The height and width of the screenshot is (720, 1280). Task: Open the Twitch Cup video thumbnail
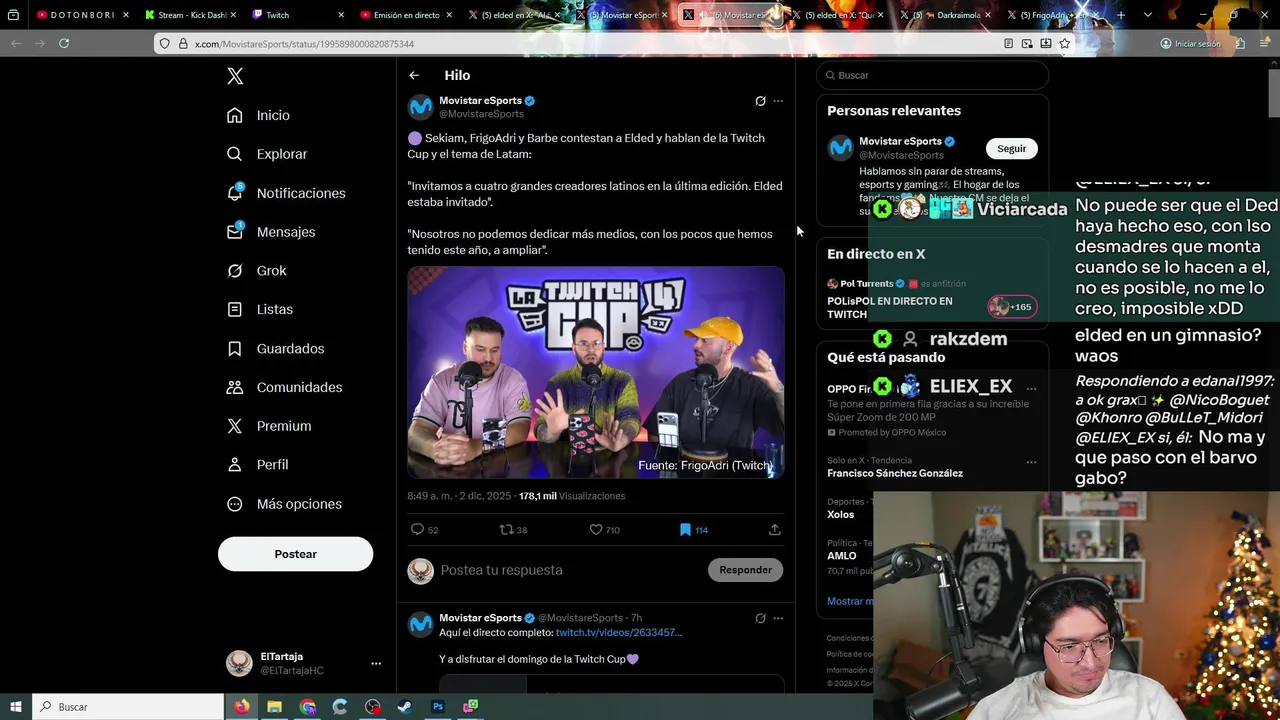coord(596,372)
